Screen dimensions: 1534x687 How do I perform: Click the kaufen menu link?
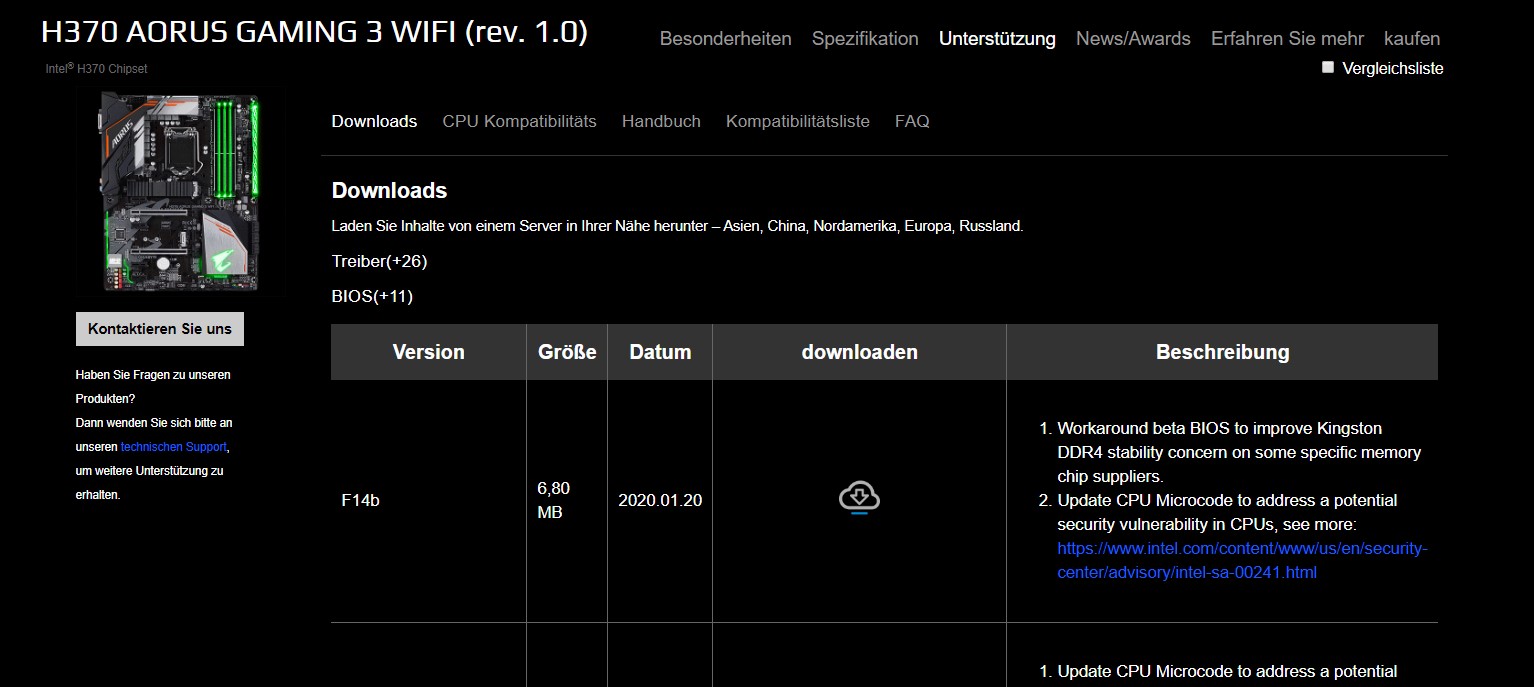(1412, 39)
